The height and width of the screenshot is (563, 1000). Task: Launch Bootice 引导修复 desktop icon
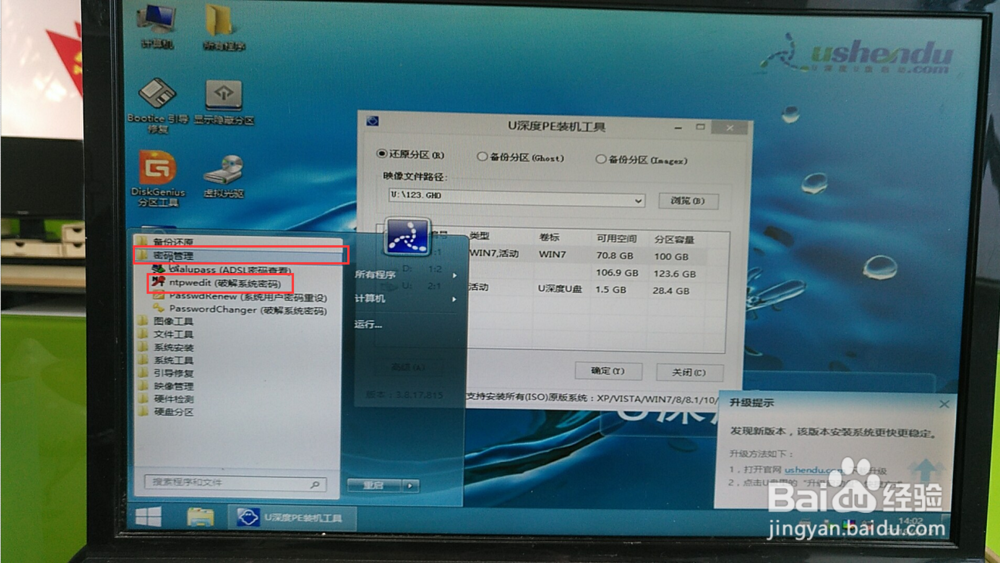pyautogui.click(x=158, y=106)
